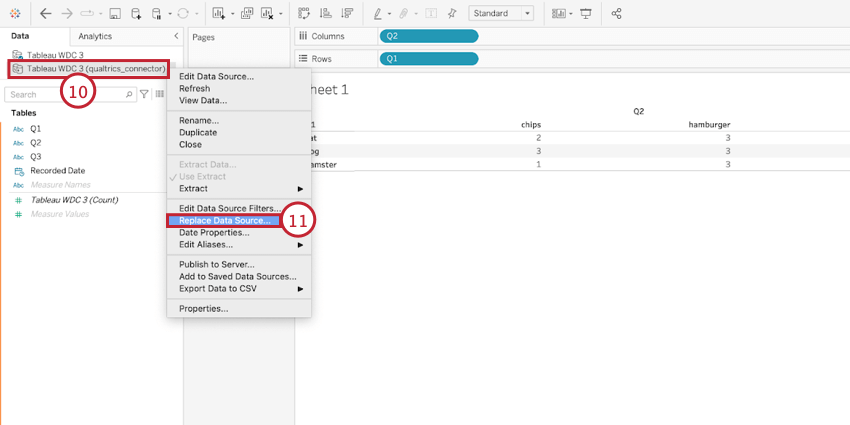Viewport: 850px width, 425px height.
Task: Open the Show/Hide Cards dropdown arrow
Action: tap(571, 14)
